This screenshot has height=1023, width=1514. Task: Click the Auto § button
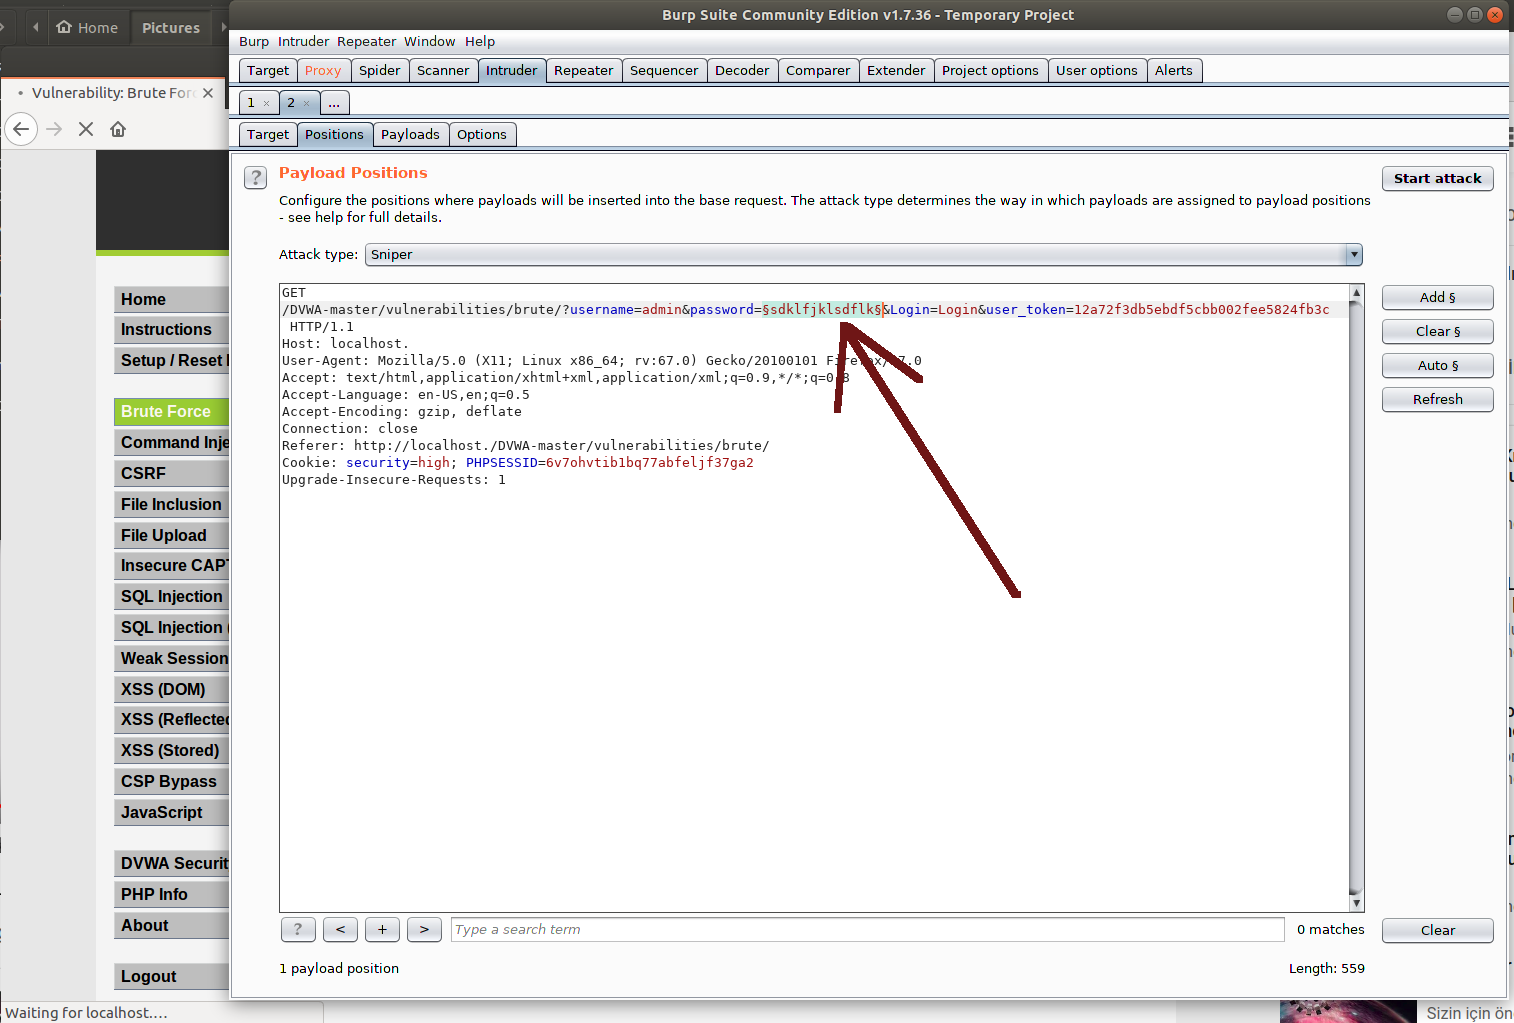click(1438, 365)
